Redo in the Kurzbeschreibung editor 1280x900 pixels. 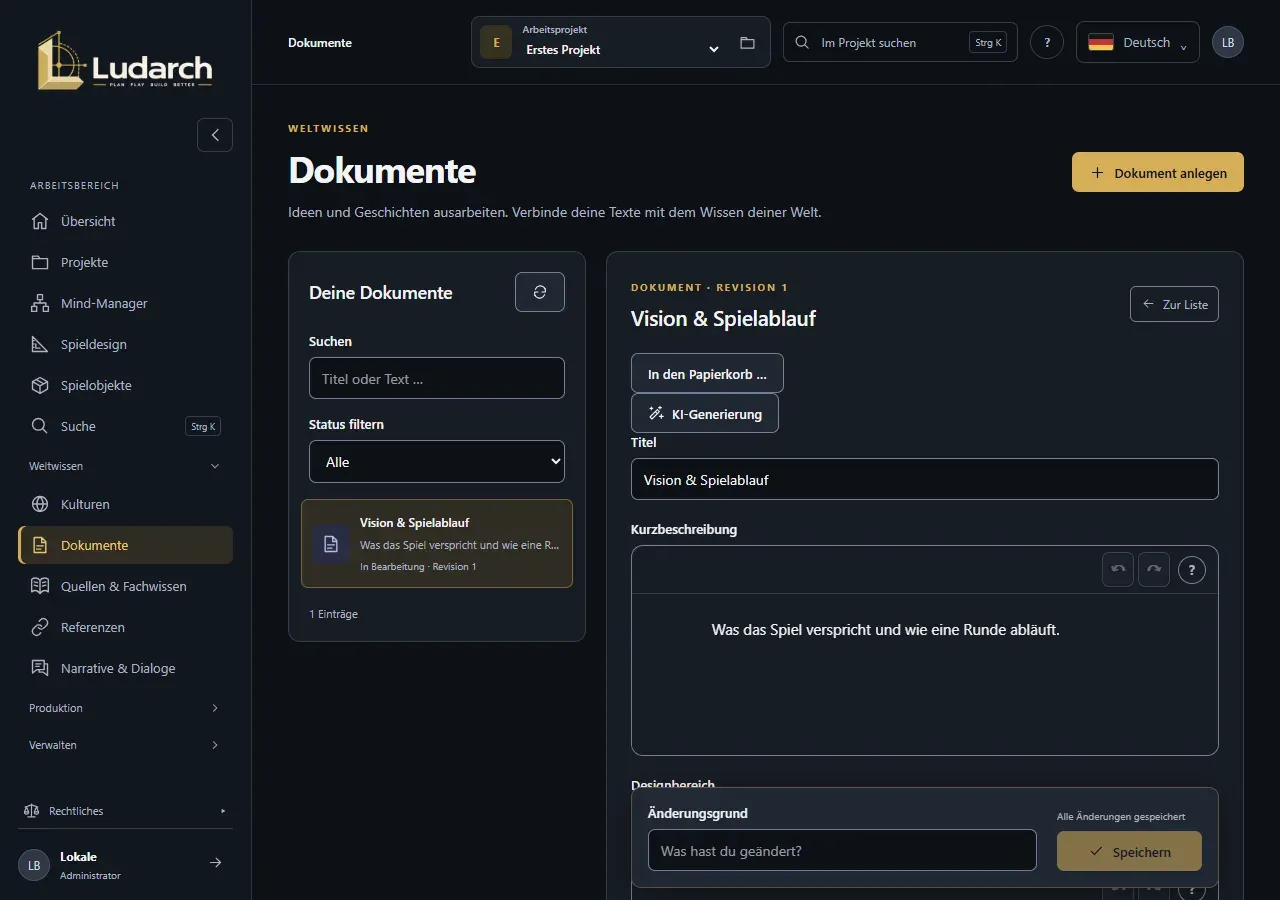1154,569
